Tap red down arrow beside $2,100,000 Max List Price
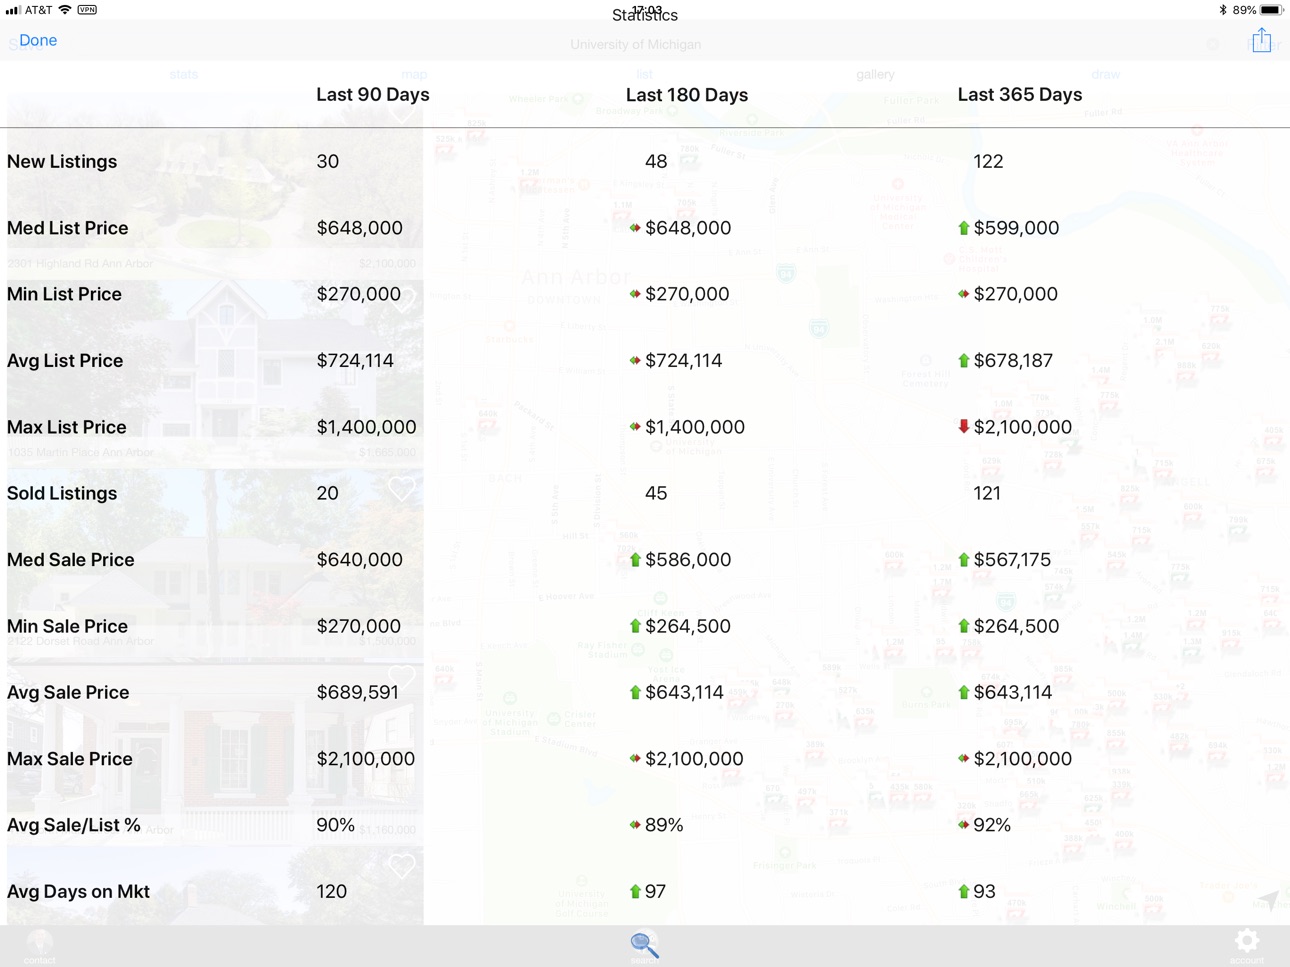This screenshot has height=967, width=1290. click(964, 427)
